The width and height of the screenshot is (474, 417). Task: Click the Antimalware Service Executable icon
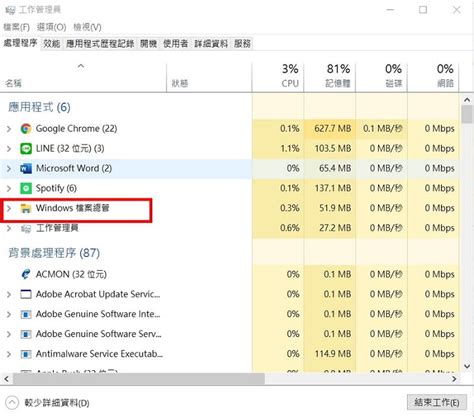26,354
